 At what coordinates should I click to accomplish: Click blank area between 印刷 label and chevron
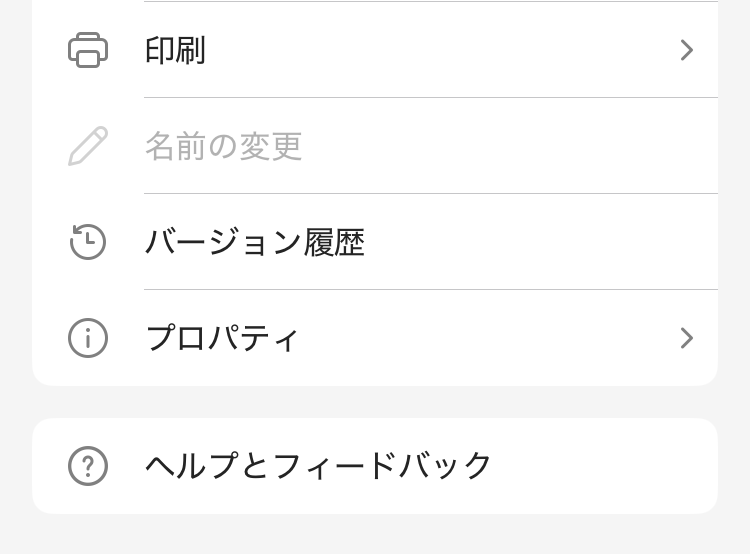(442, 50)
